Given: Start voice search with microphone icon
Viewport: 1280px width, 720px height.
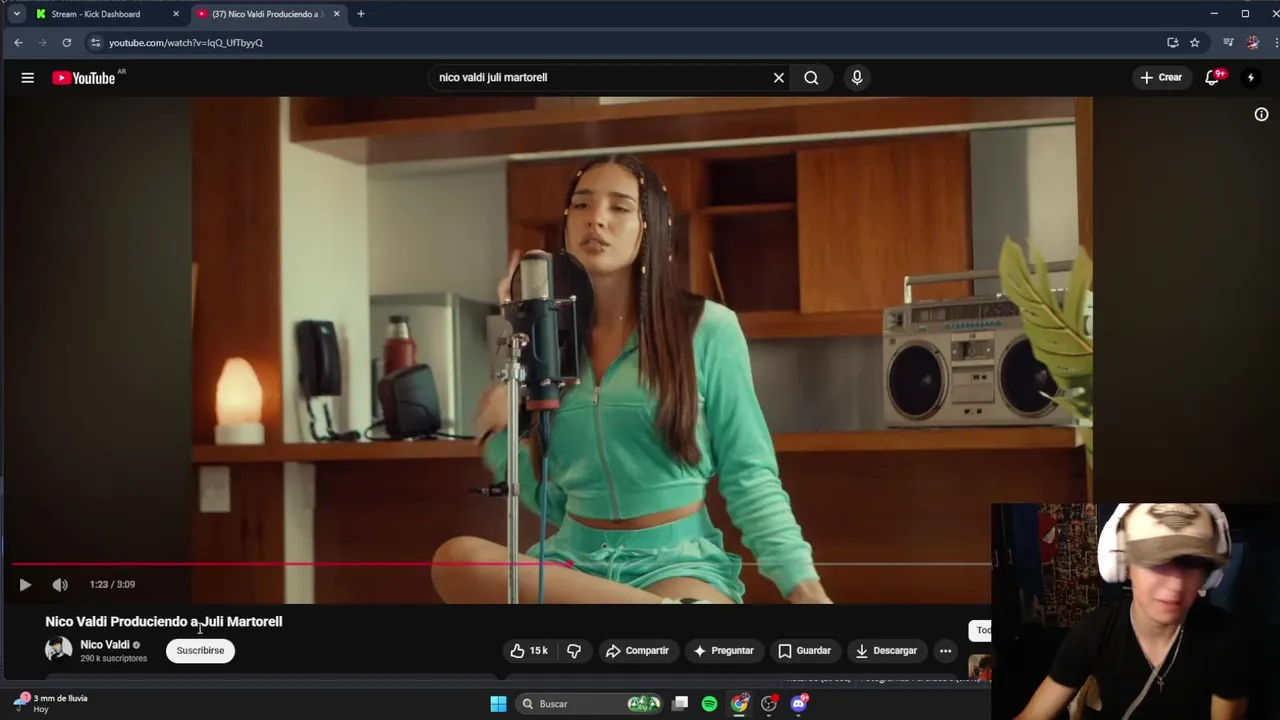Looking at the screenshot, I should 856,77.
